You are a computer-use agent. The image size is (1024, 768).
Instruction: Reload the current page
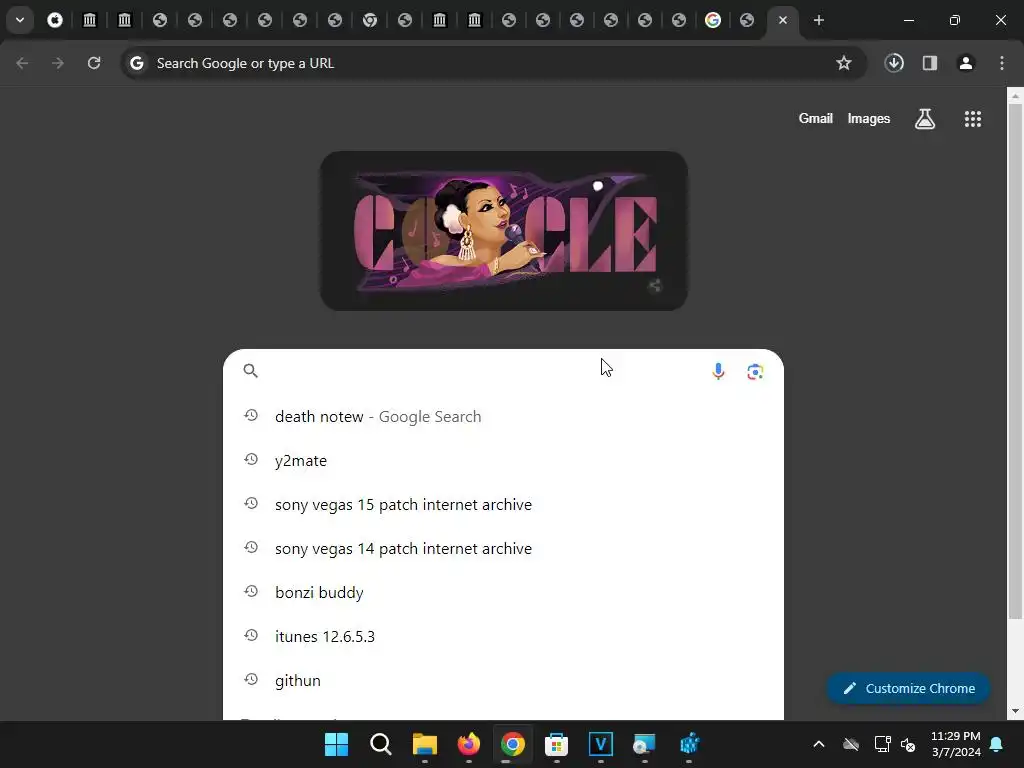[94, 63]
